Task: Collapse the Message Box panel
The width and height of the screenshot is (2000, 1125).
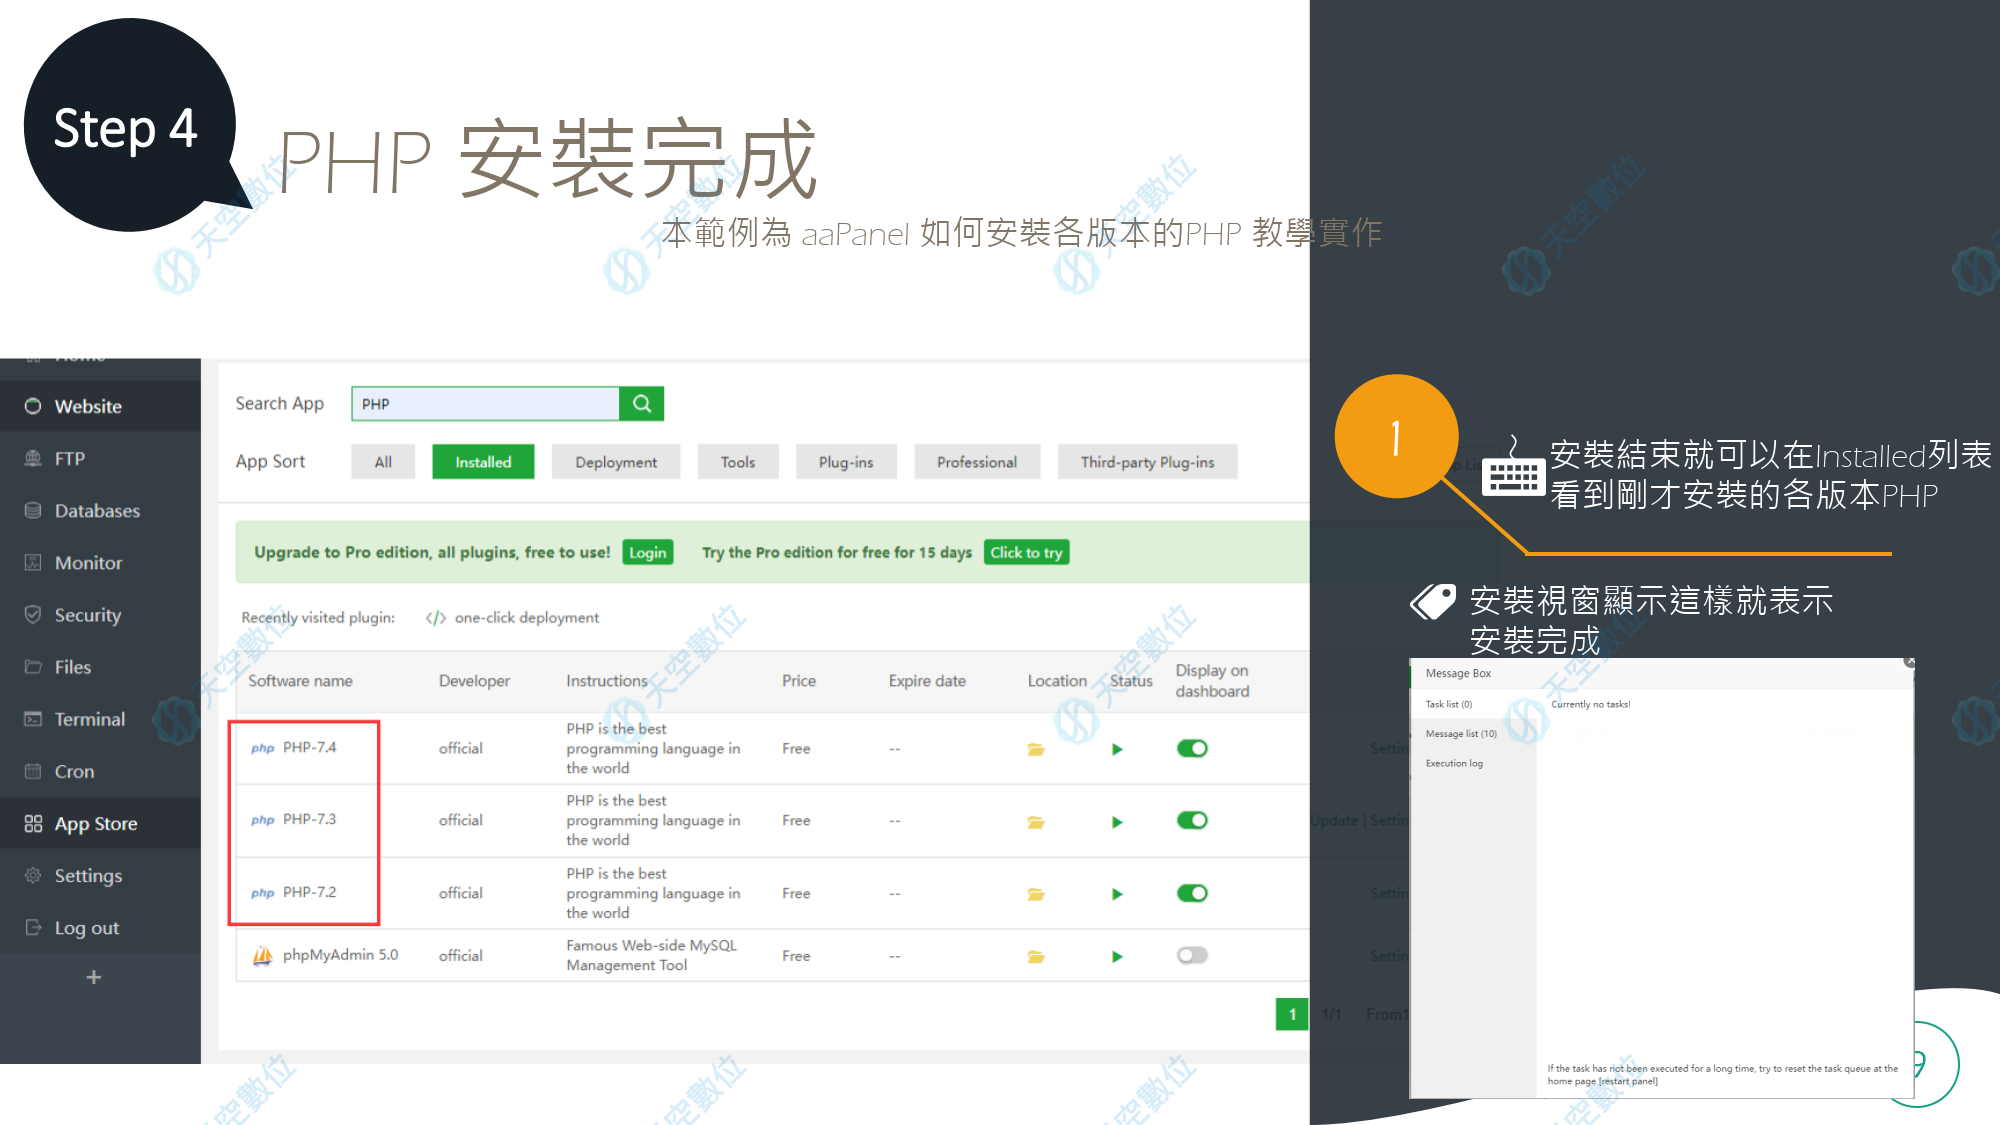Action: [1909, 663]
